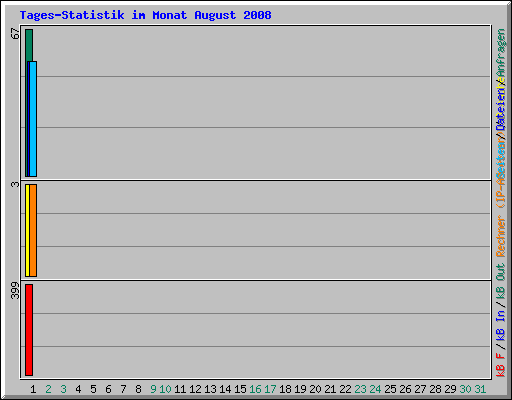This screenshot has width=512, height=400.
Task: Click day label '11' on the x-axis
Action: coord(180,389)
